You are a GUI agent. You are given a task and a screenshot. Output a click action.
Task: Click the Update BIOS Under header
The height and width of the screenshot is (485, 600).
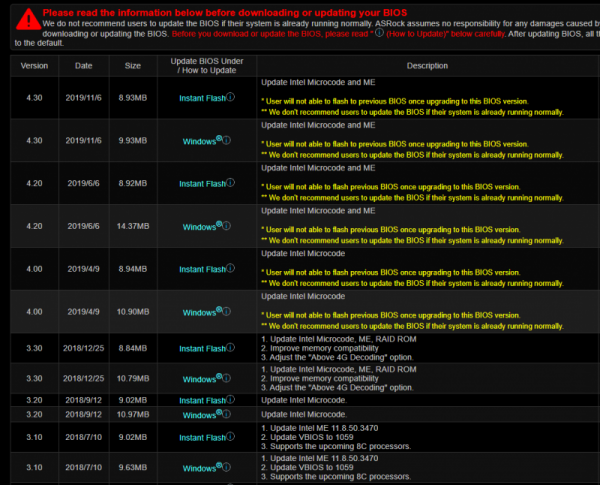coord(207,66)
